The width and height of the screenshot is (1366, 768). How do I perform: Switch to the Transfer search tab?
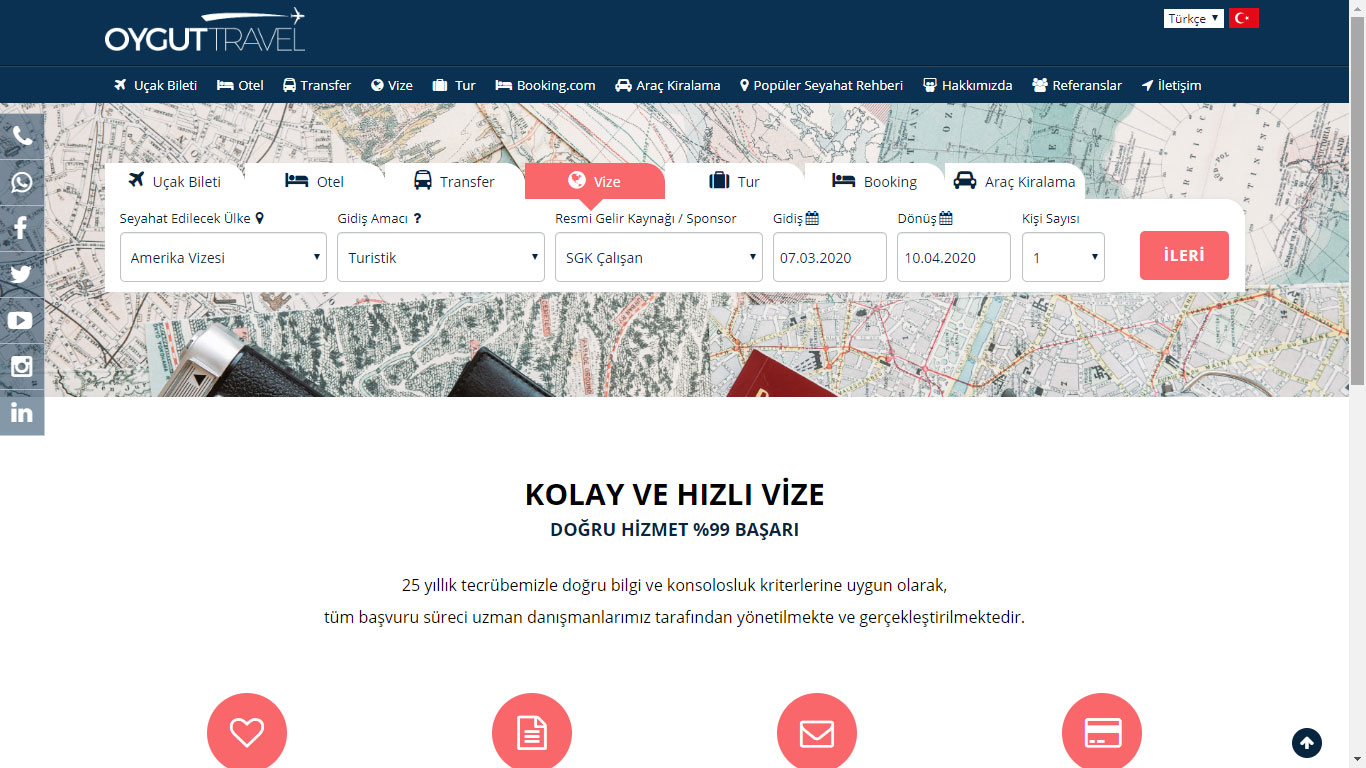pyautogui.click(x=455, y=181)
